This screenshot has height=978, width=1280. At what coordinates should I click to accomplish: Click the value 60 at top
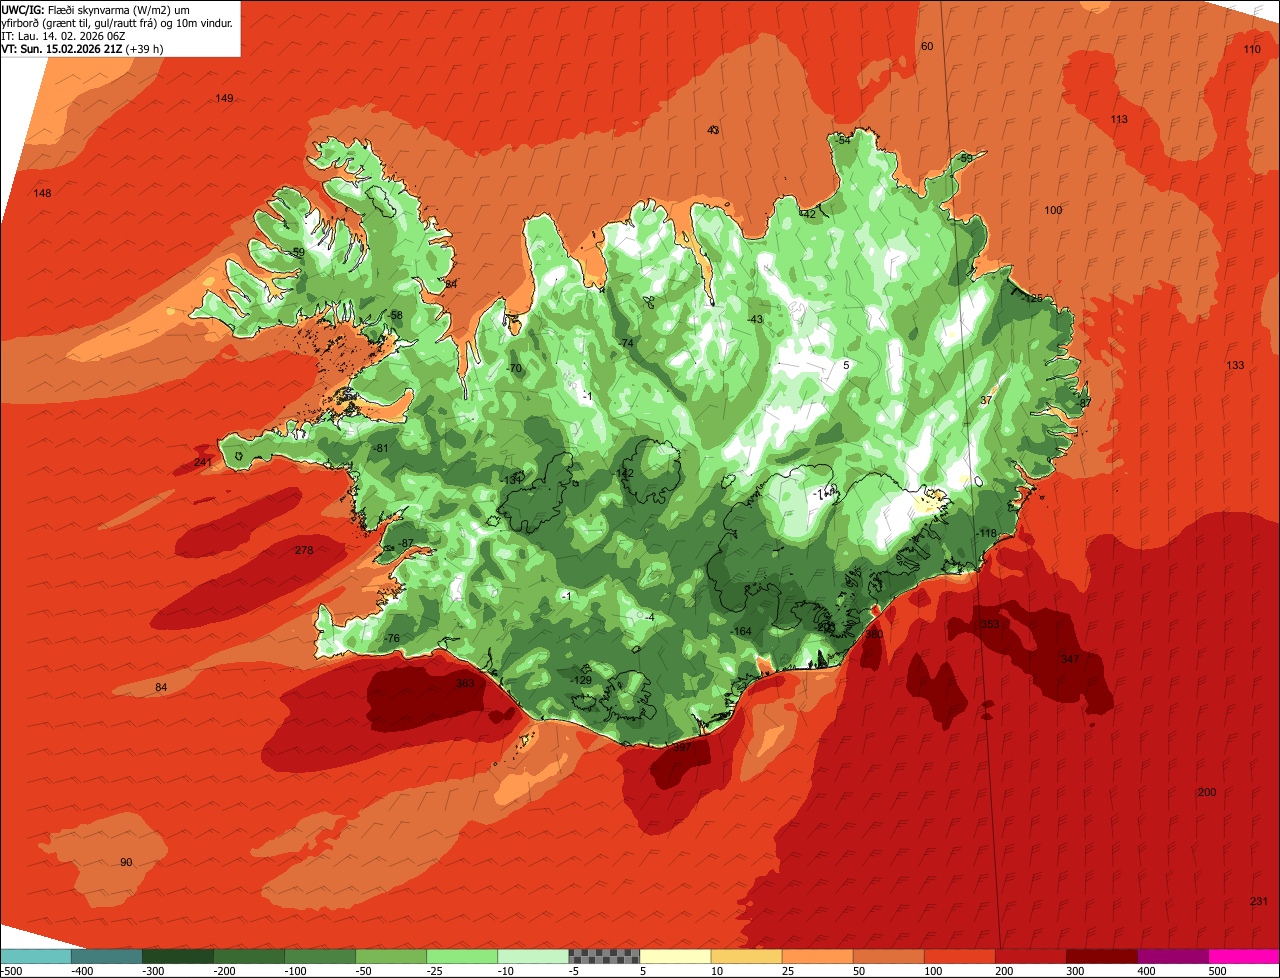tap(926, 47)
